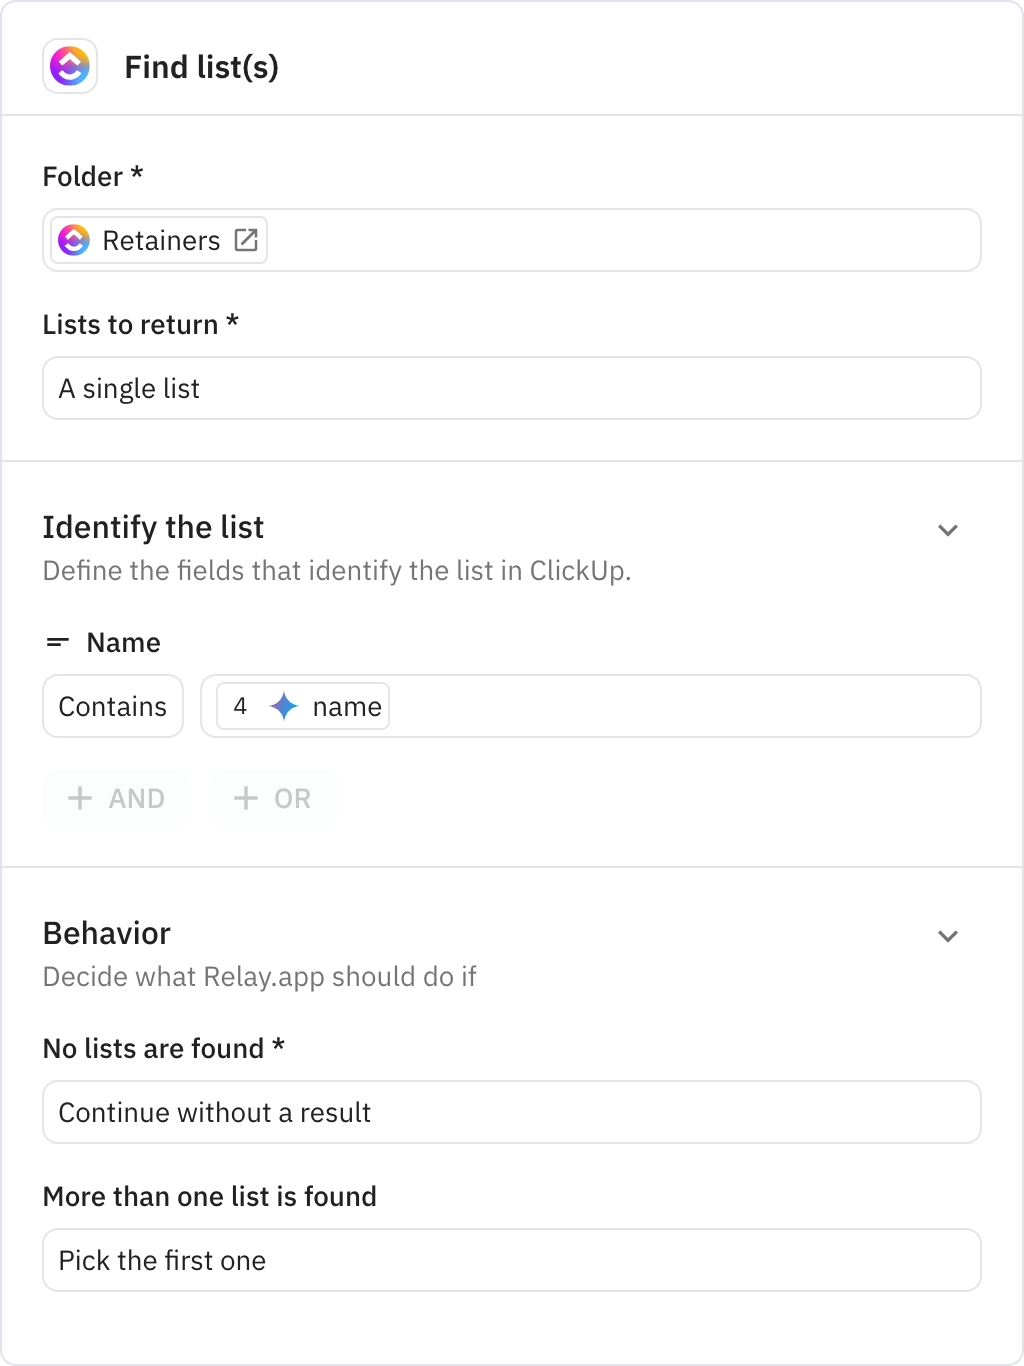Collapse the "Behavior" section
The image size is (1024, 1366).
coord(948,935)
